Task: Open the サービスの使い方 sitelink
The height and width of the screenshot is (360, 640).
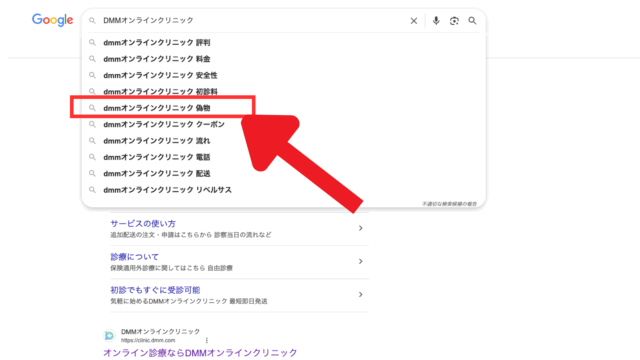Action: (x=143, y=224)
